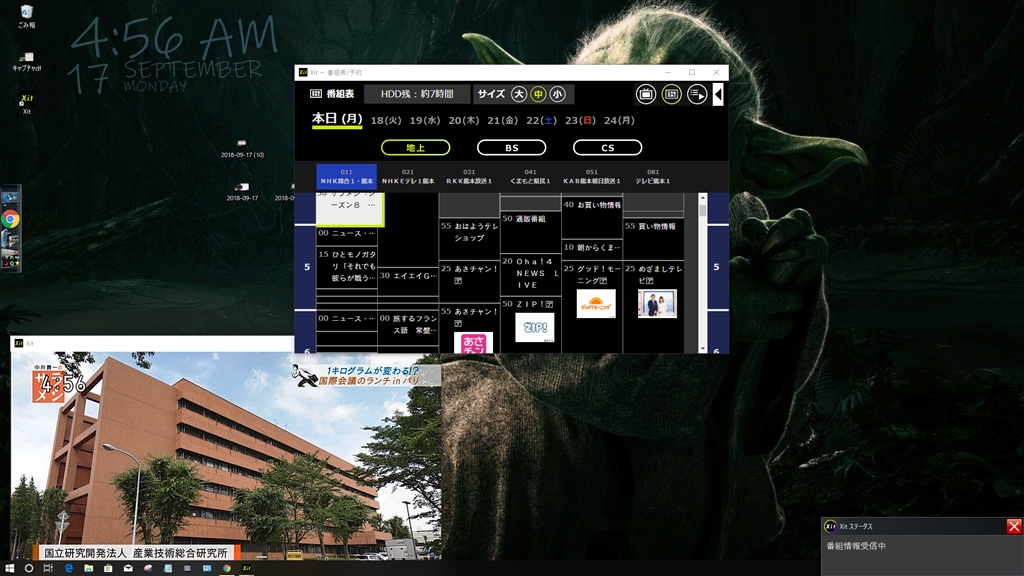
Task: Select channel 031 RKK熊本放送1 header
Action: [x=469, y=176]
